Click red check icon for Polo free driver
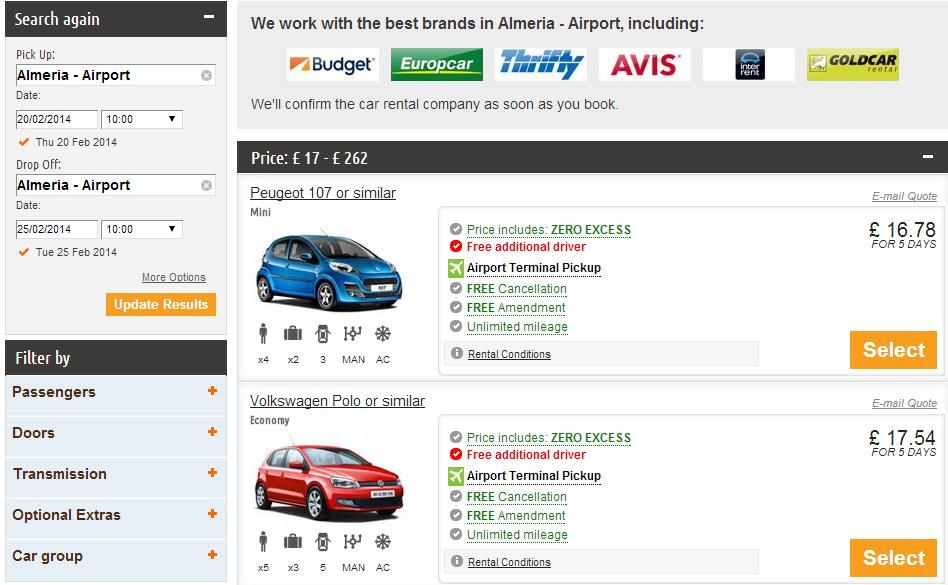 coord(456,454)
